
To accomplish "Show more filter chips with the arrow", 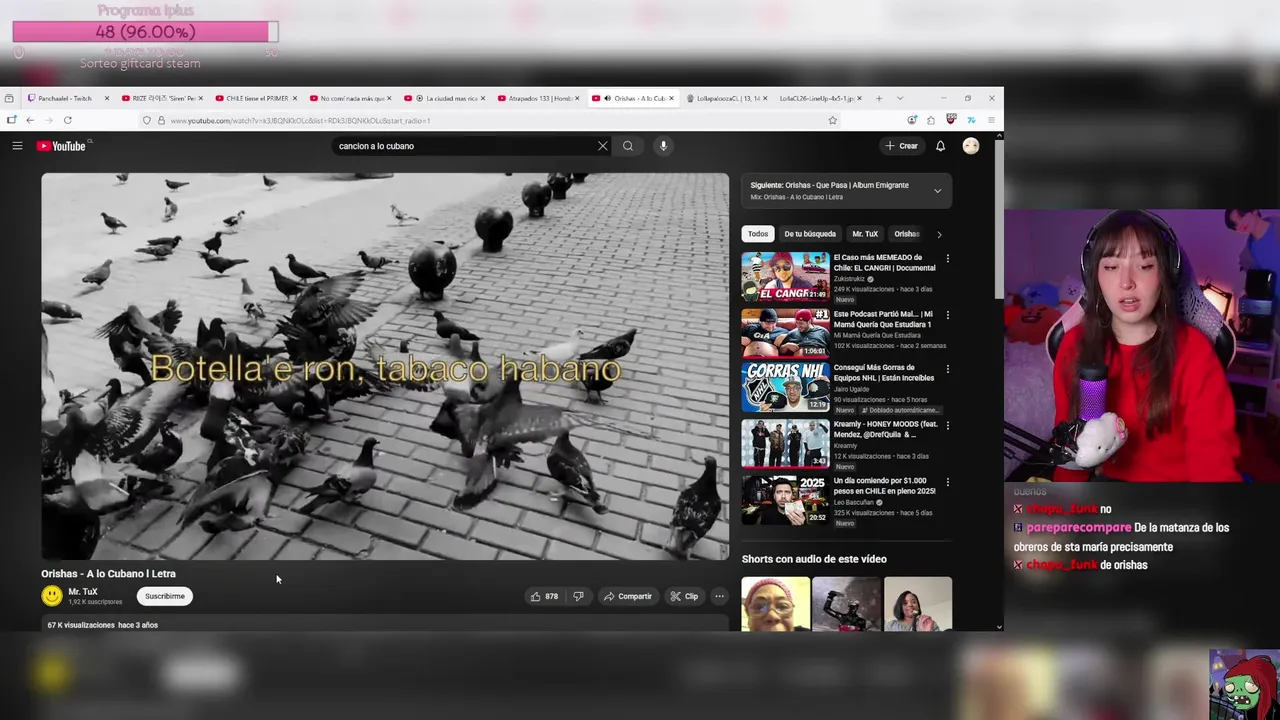I will 938,234.
